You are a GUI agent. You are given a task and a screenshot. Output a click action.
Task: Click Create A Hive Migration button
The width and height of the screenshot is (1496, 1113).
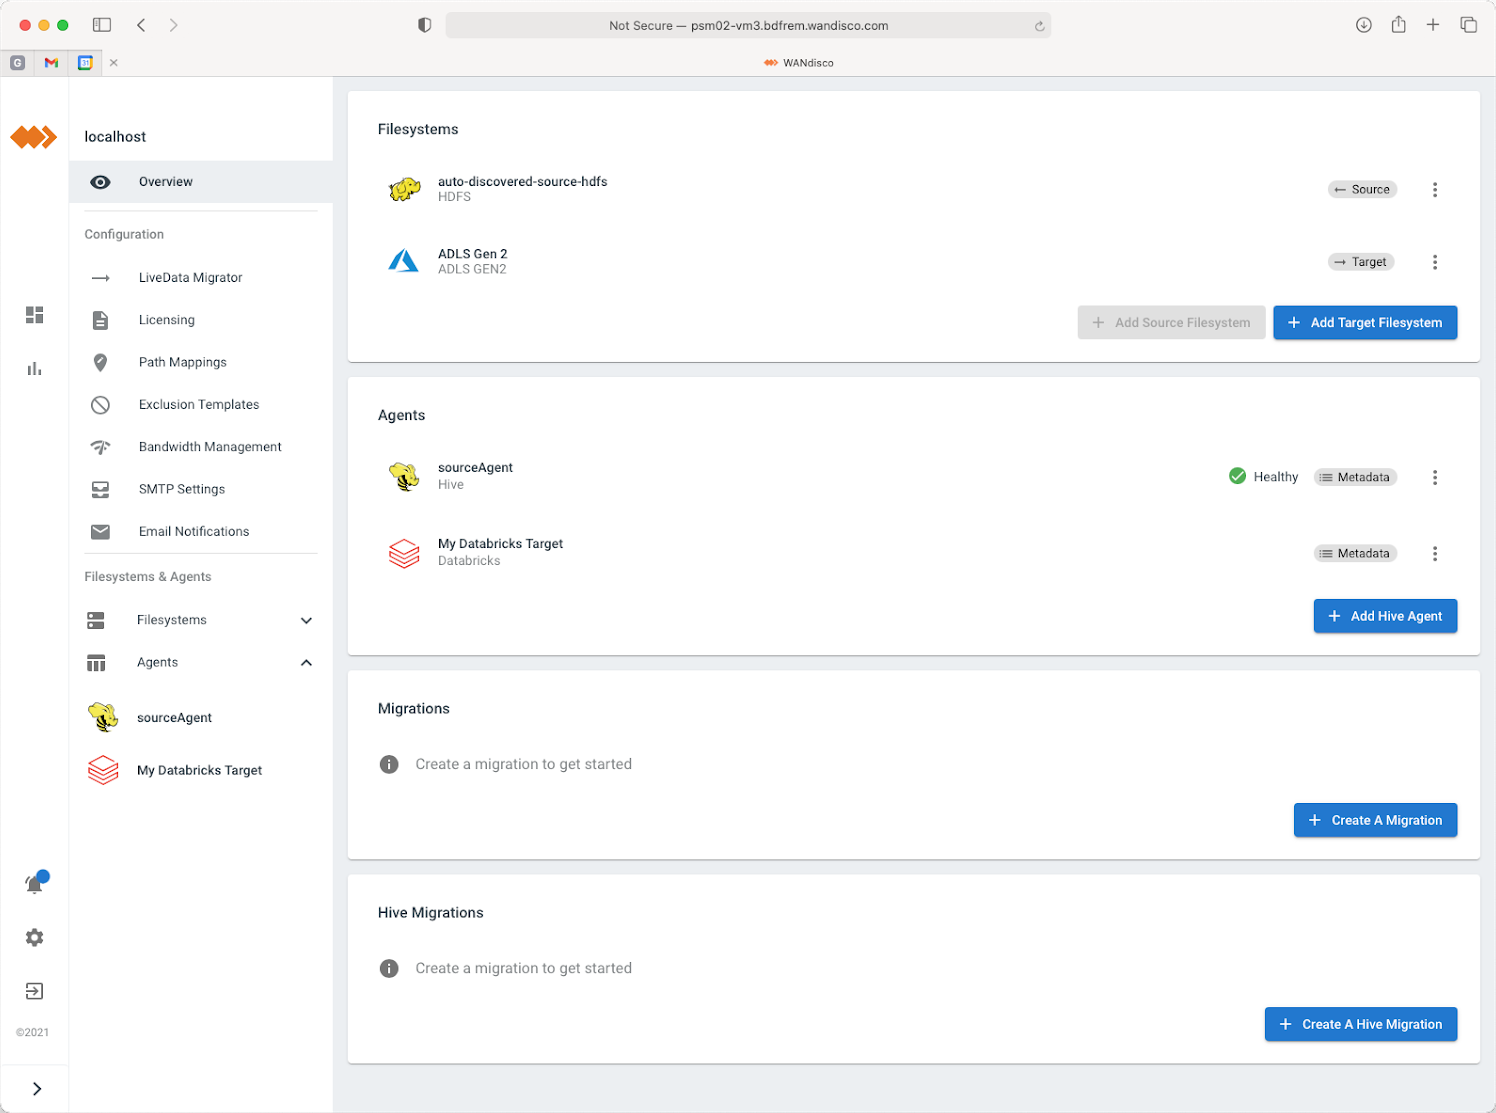(x=1360, y=1024)
